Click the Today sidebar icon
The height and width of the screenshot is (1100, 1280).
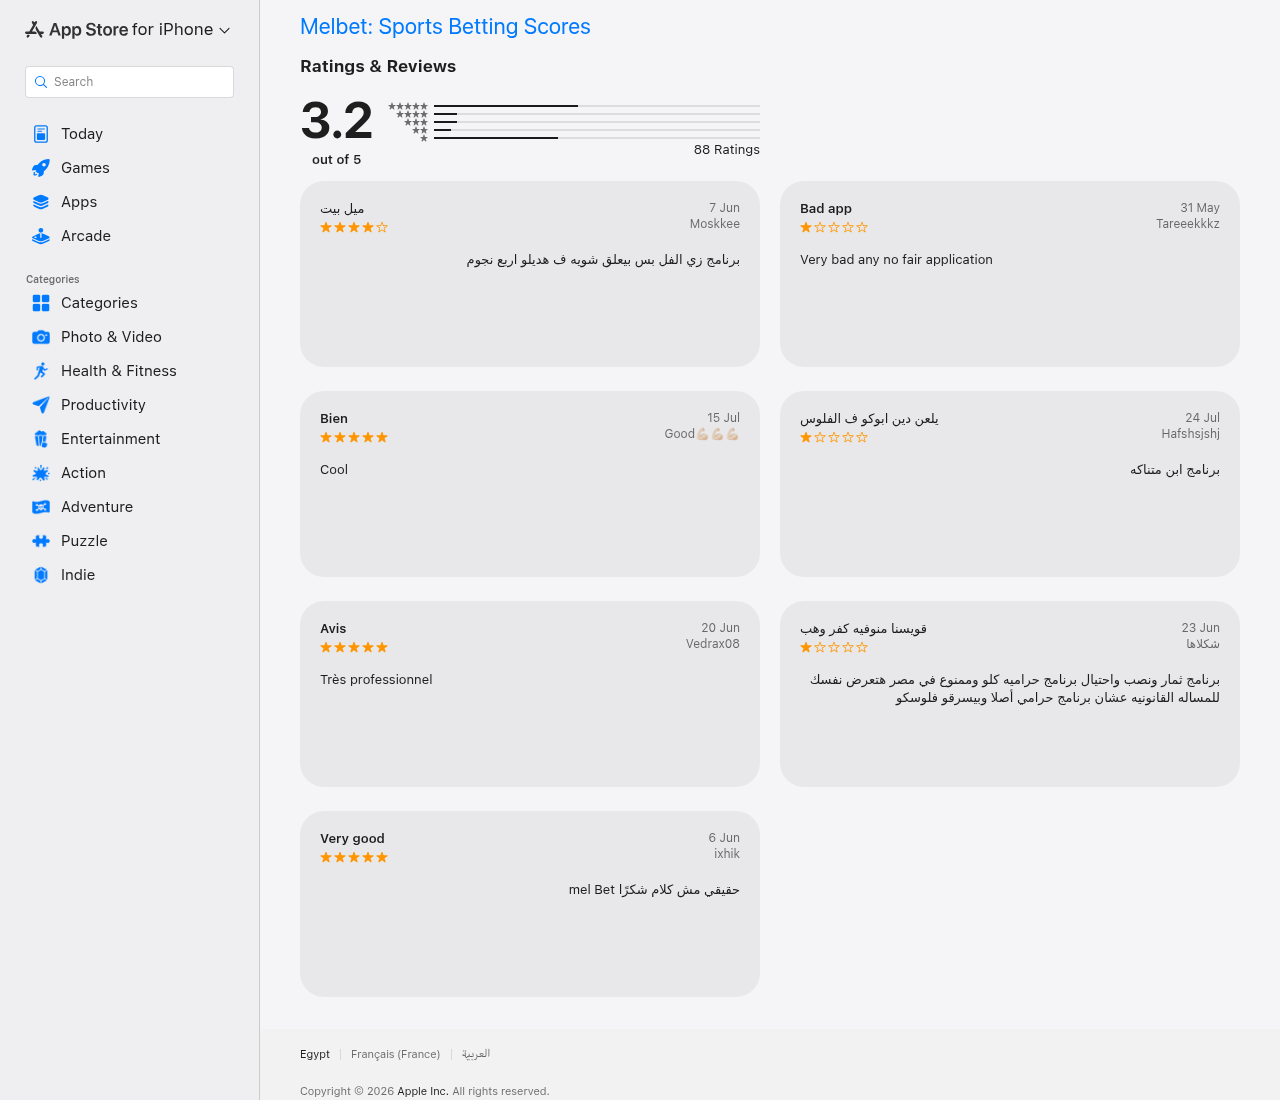pyautogui.click(x=41, y=134)
